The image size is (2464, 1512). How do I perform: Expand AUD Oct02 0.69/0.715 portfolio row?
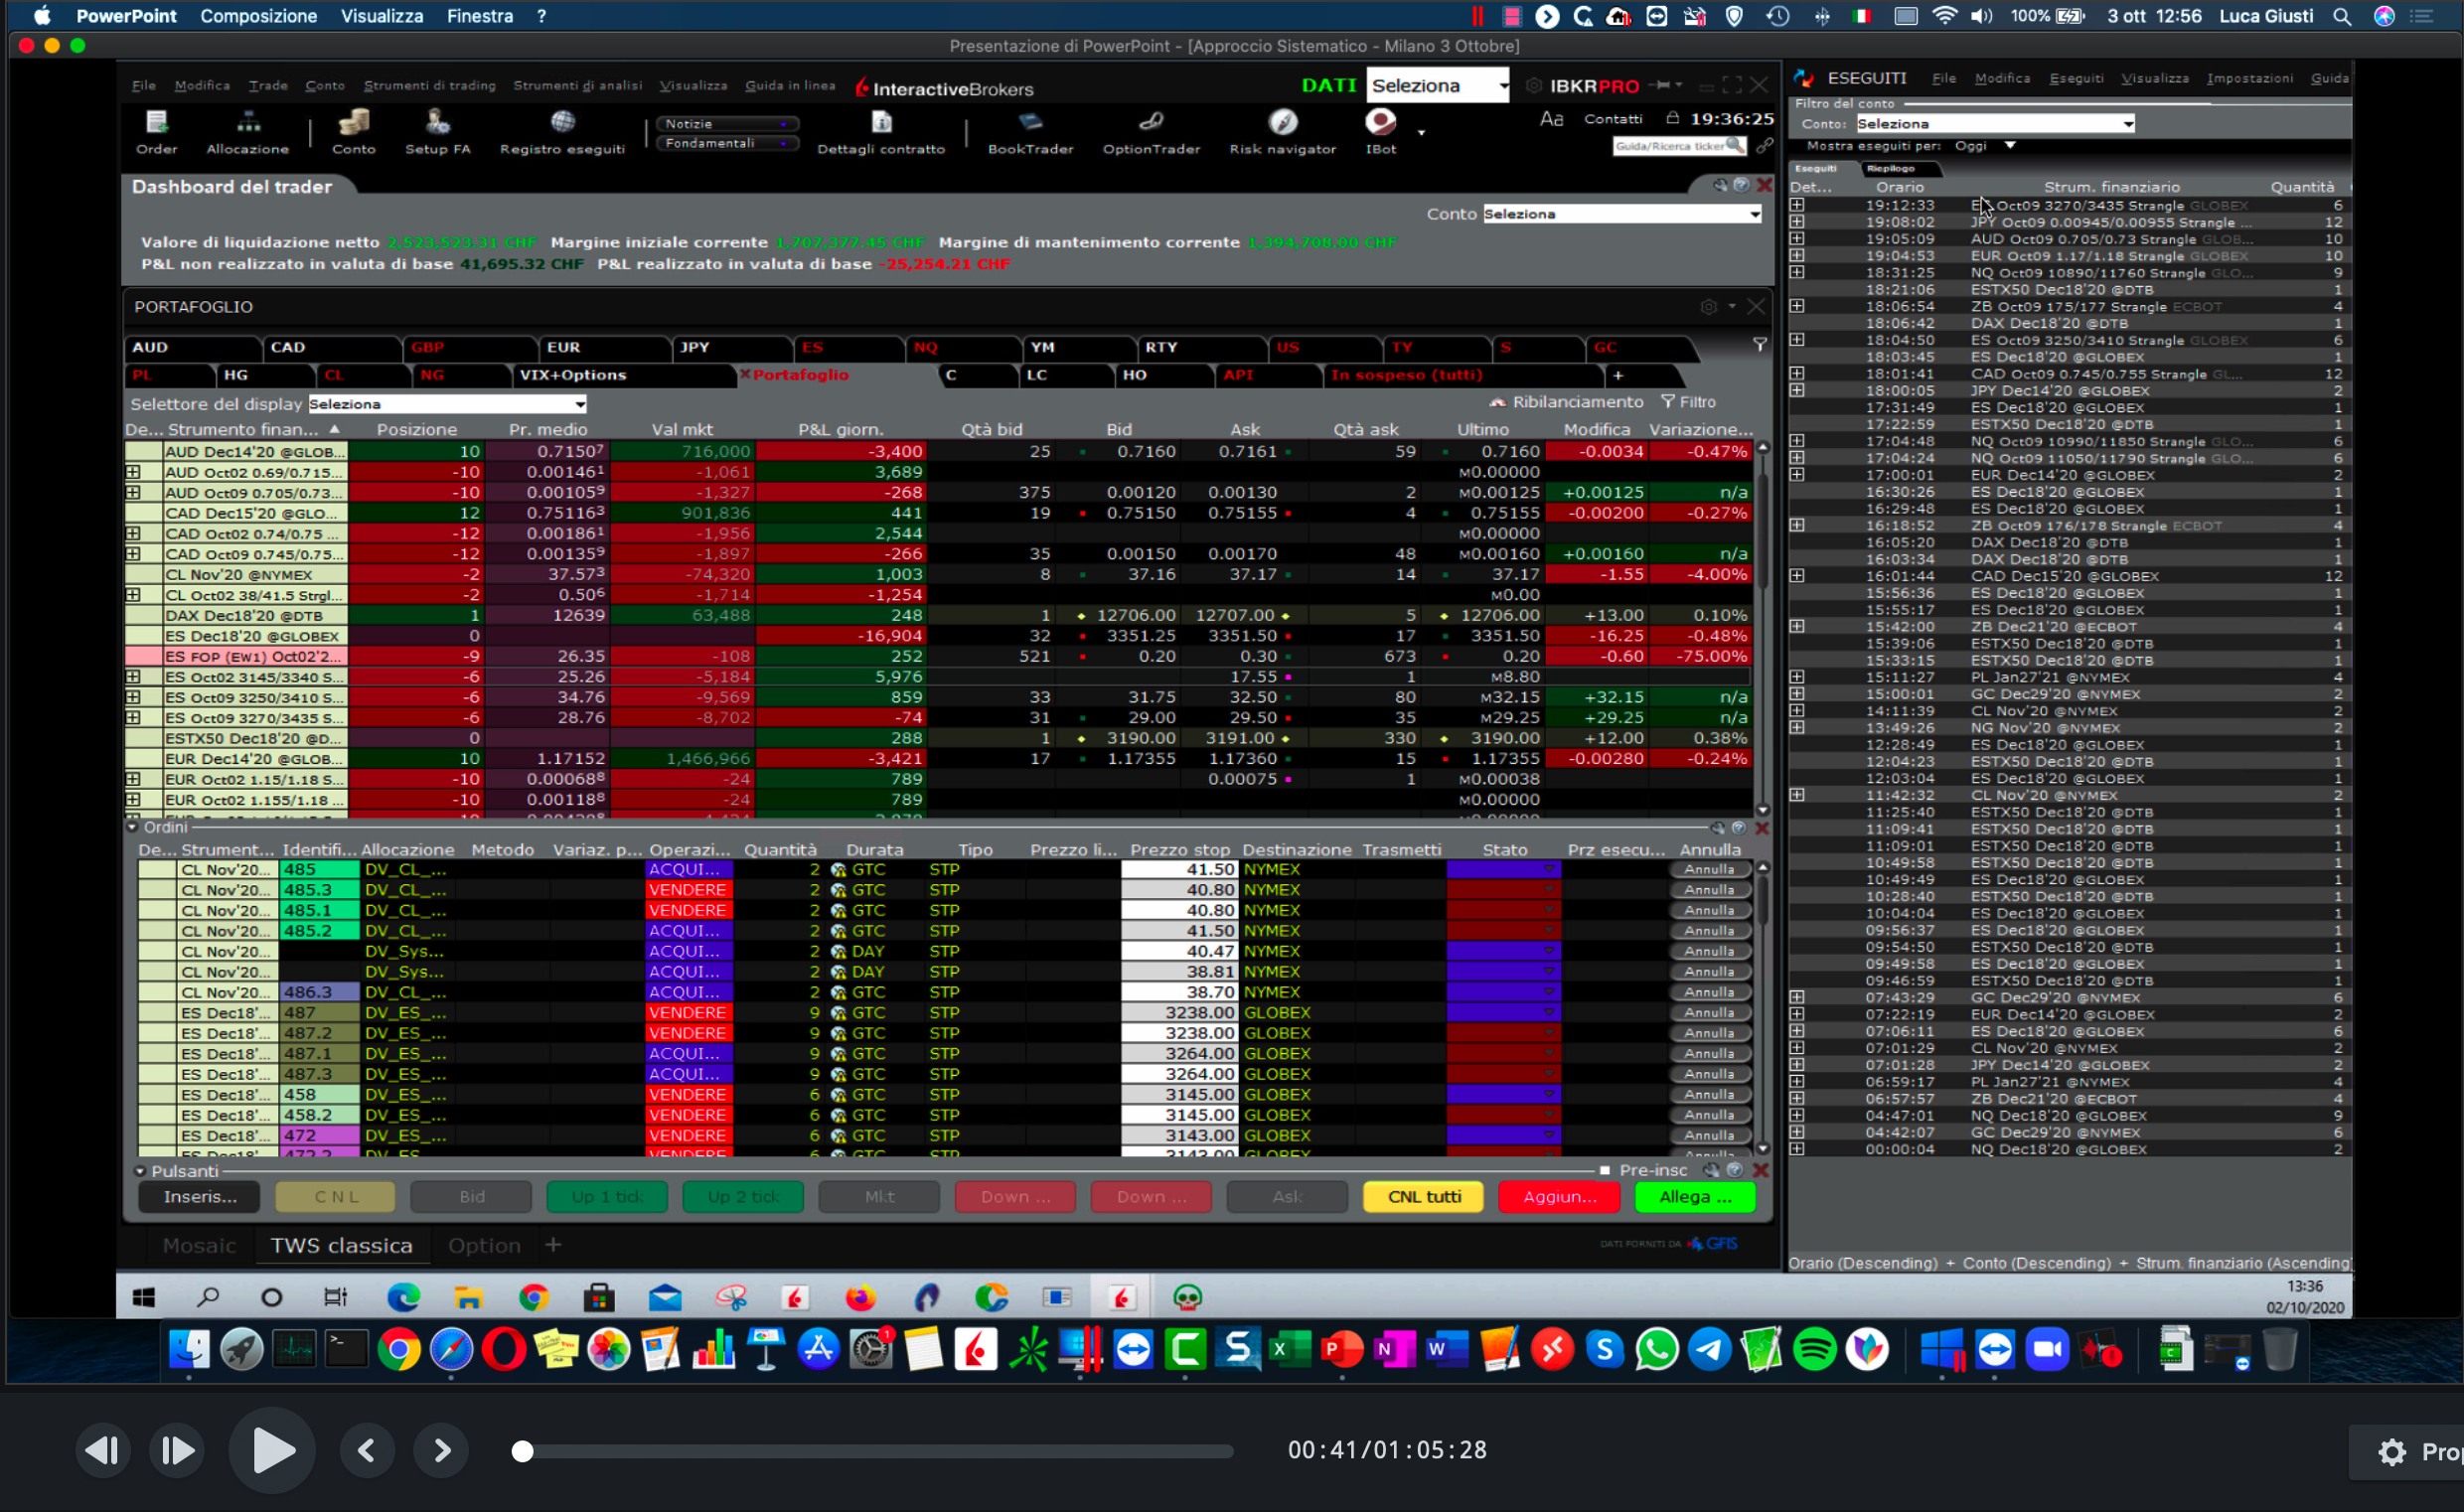pos(132,472)
